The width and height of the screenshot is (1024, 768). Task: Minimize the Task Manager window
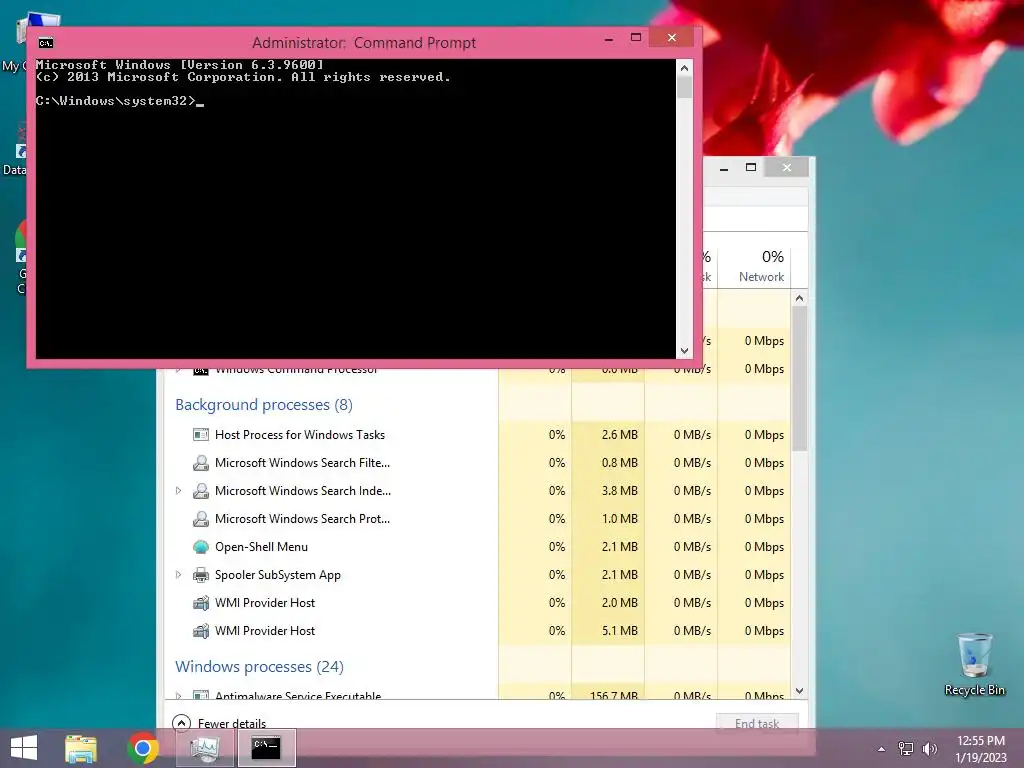pos(724,168)
